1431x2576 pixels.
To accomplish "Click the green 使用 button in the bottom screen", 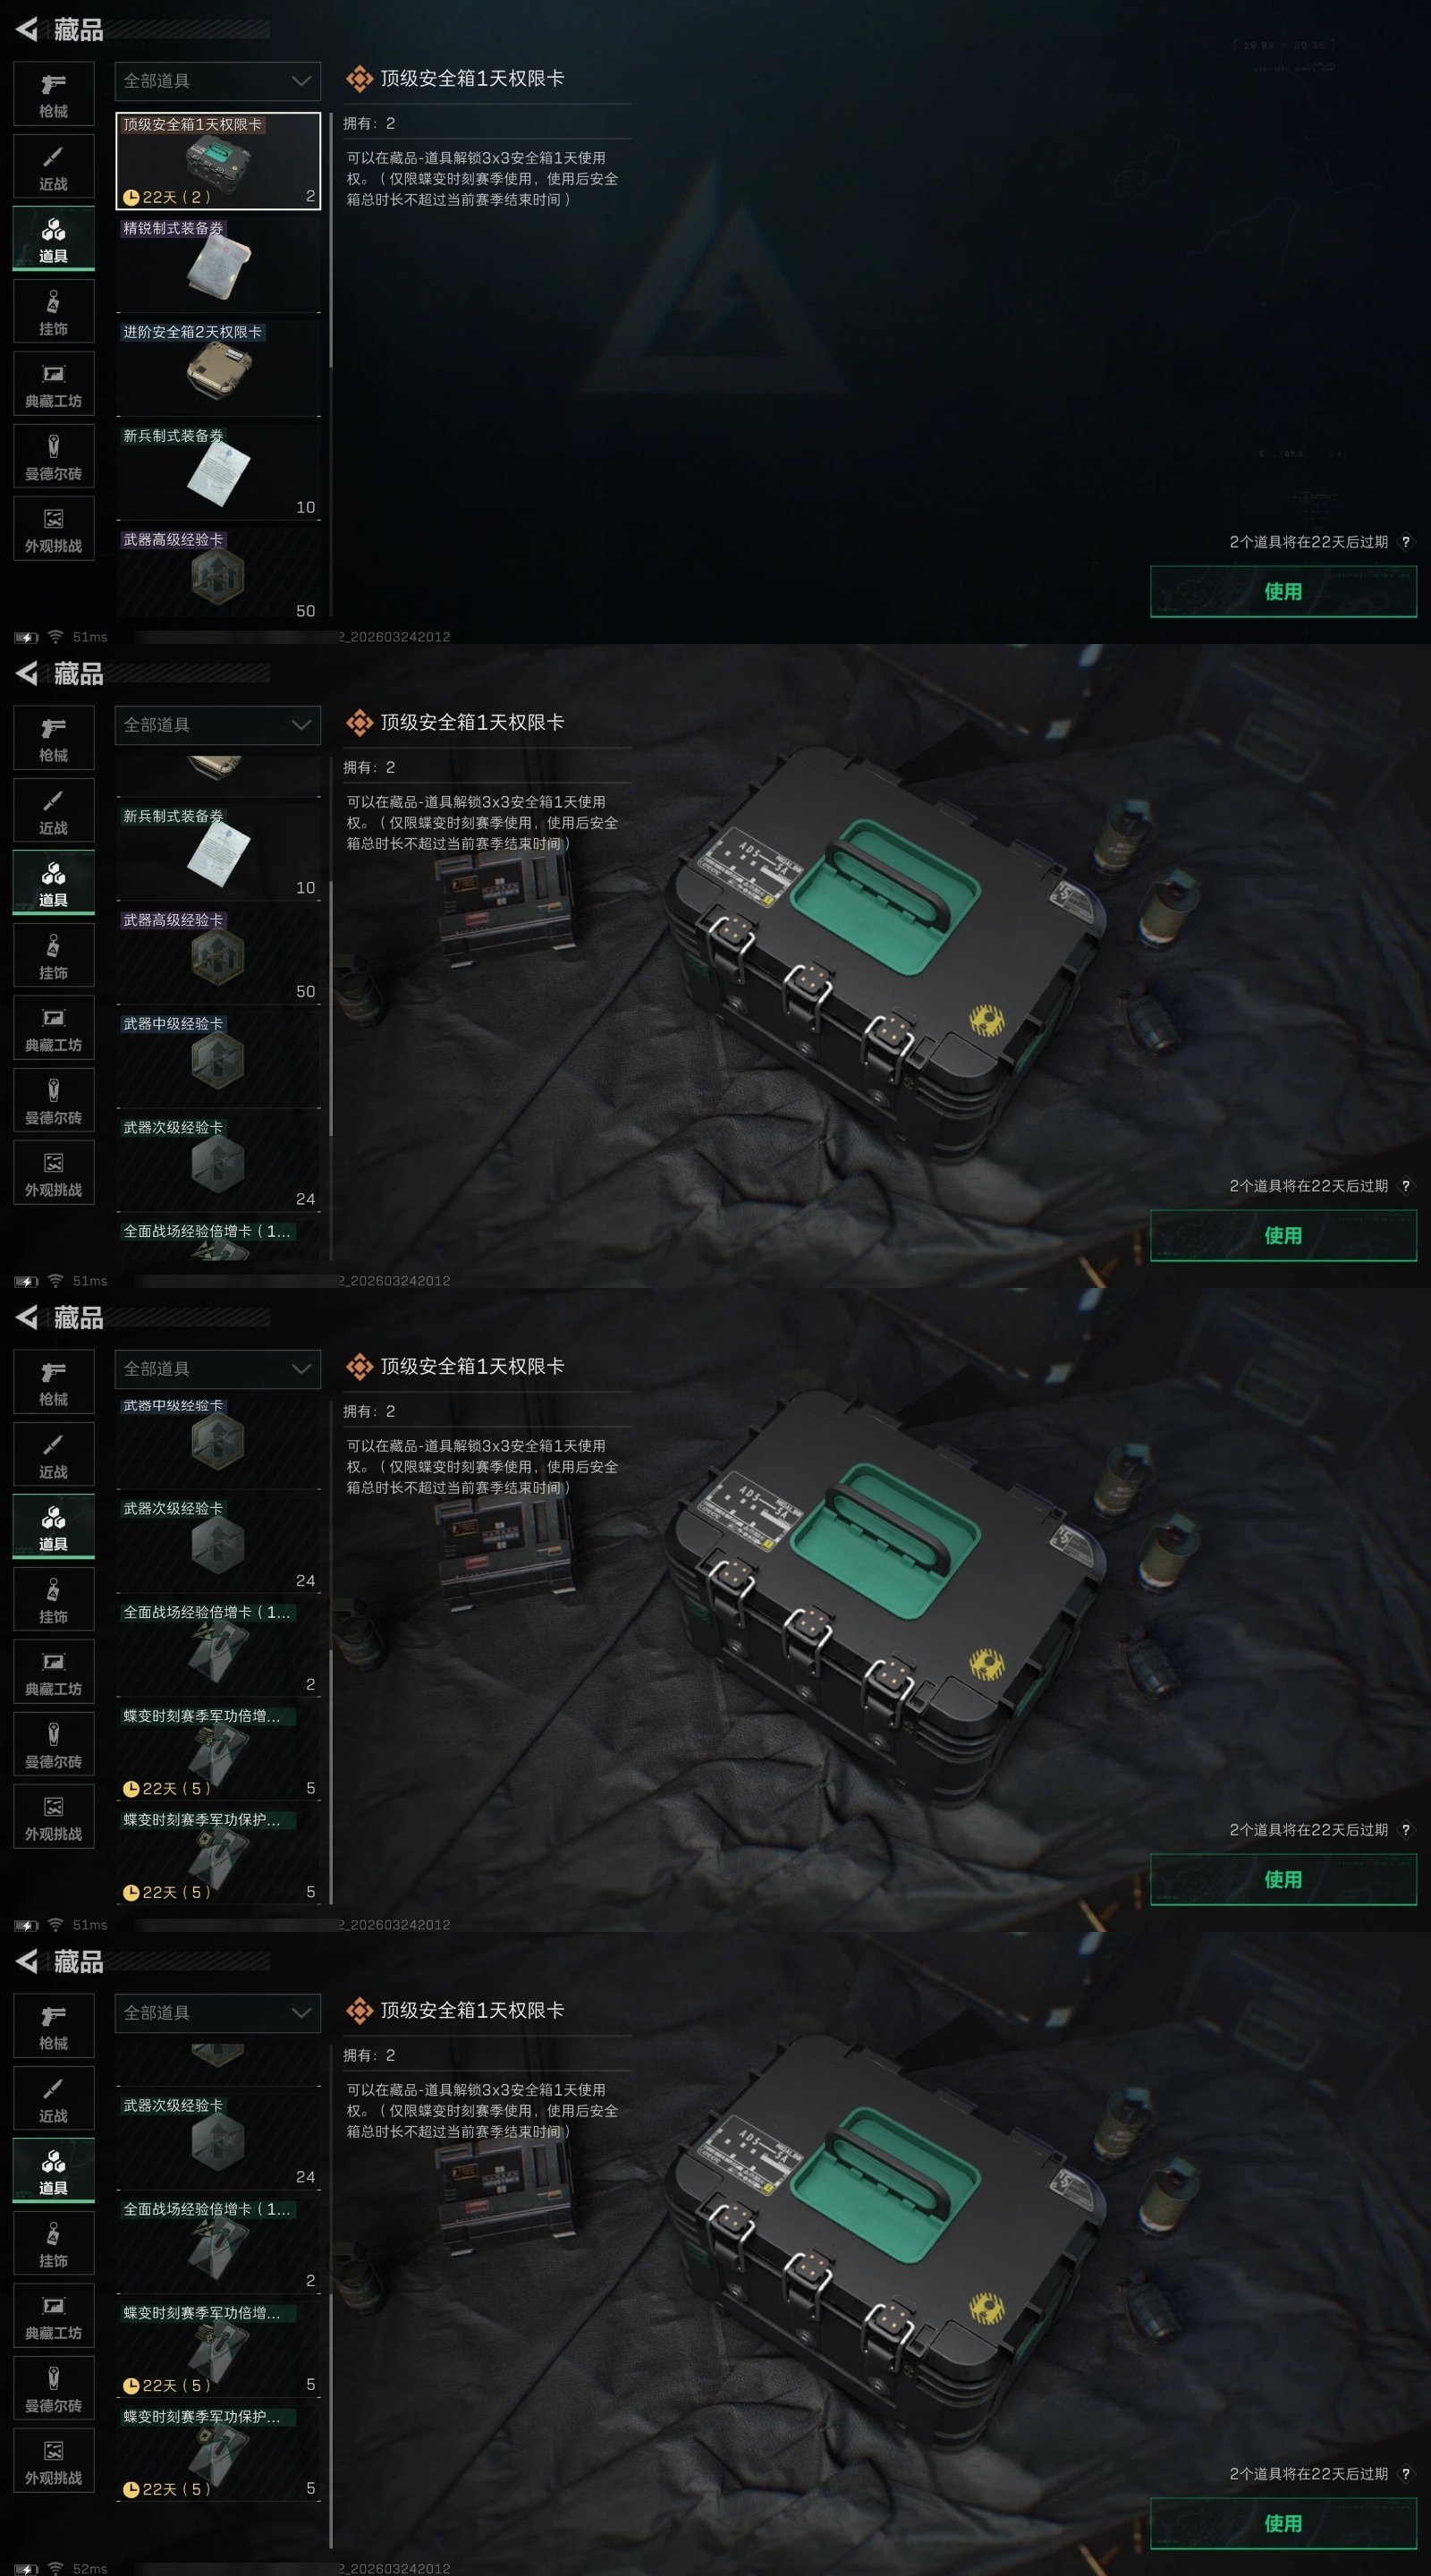I will pos(1283,2523).
